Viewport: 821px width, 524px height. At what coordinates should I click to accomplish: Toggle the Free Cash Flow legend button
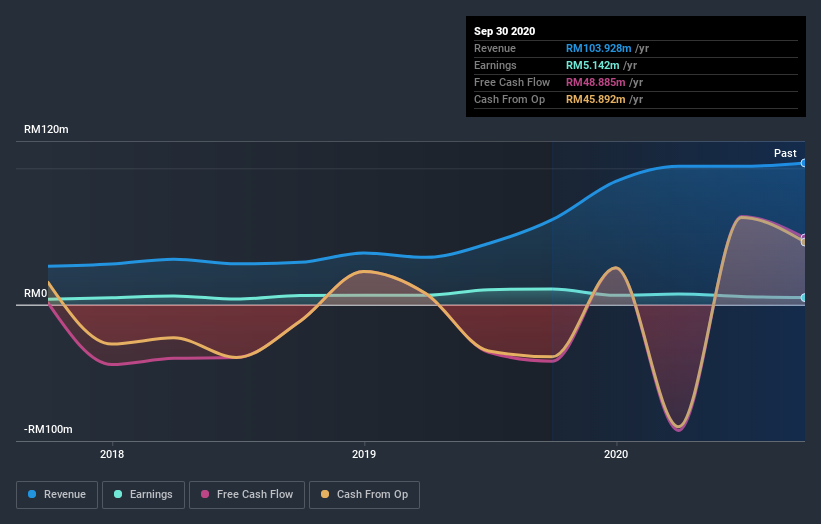click(x=247, y=495)
